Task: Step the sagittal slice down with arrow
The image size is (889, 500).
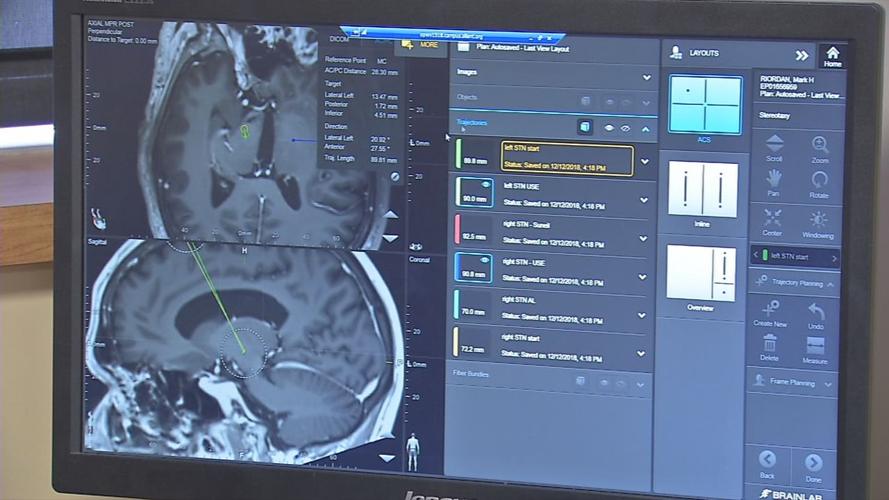Action: 387,457
